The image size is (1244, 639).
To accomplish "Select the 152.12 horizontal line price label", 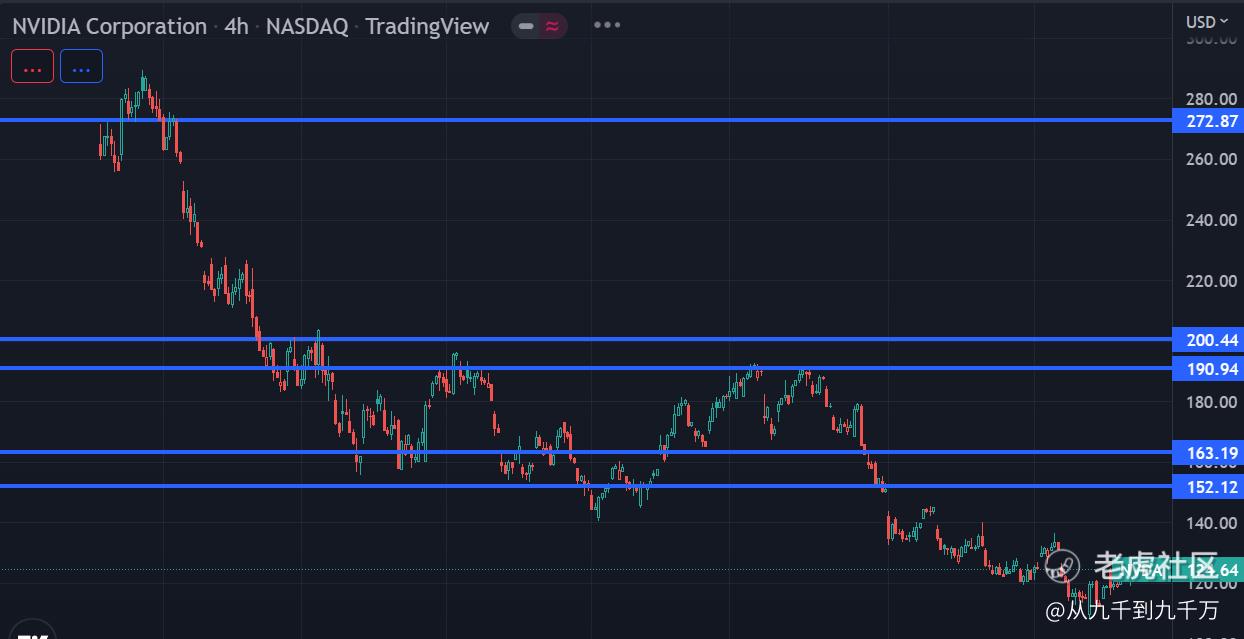I will click(1207, 487).
